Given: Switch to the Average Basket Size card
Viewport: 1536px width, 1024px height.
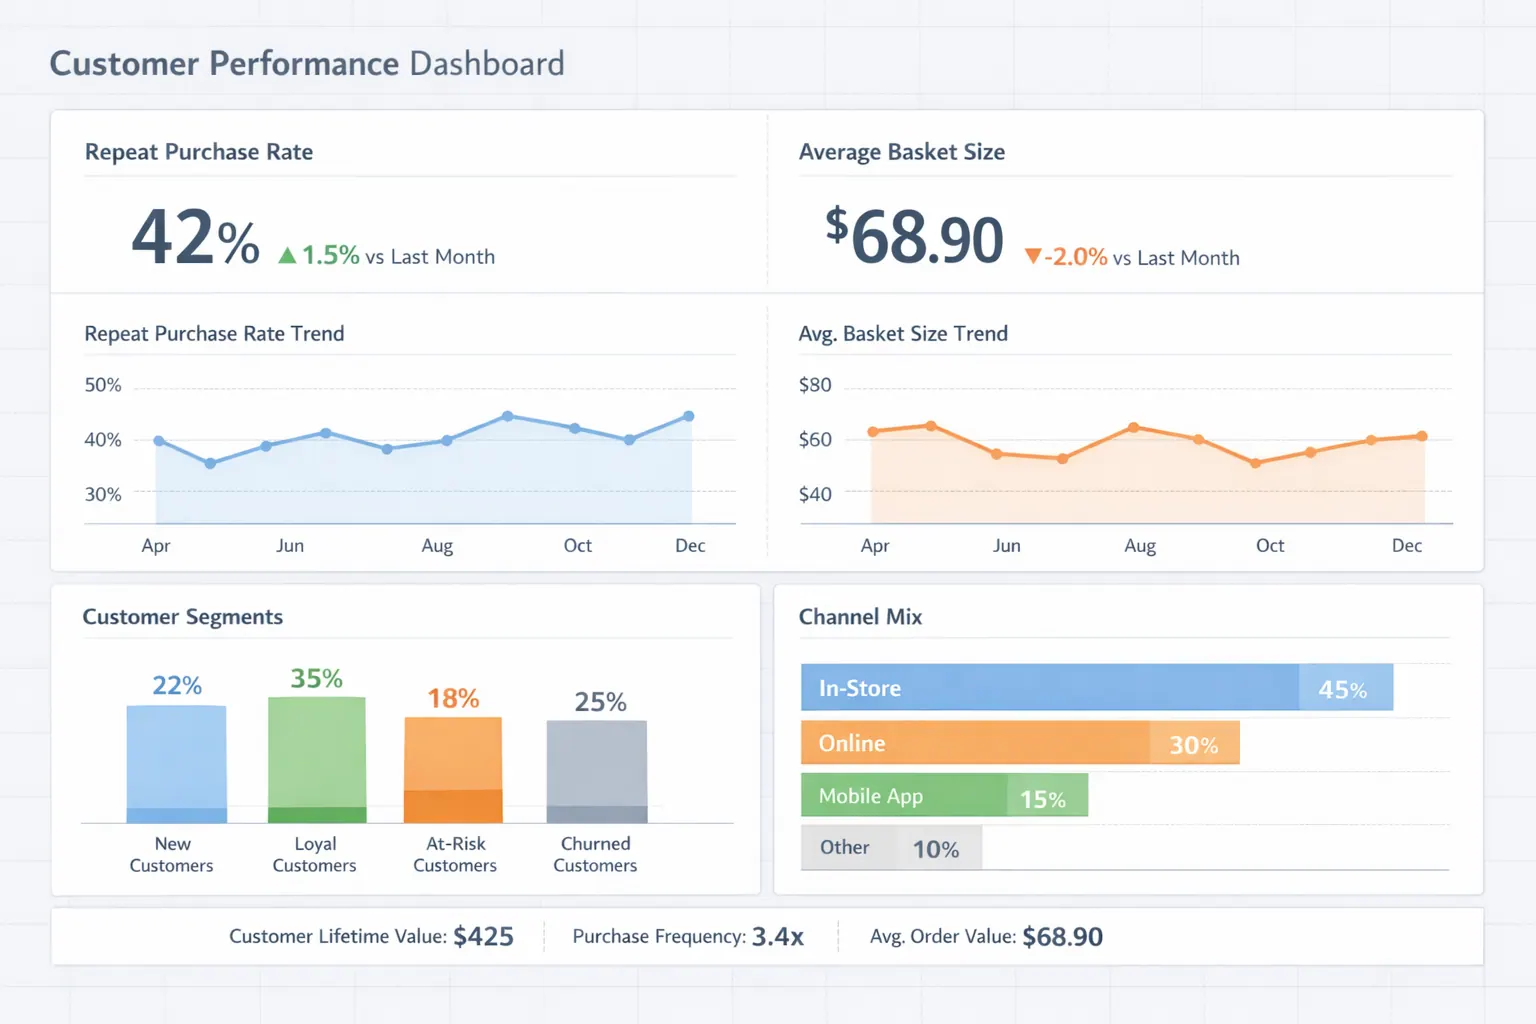Looking at the screenshot, I should click(x=901, y=151).
